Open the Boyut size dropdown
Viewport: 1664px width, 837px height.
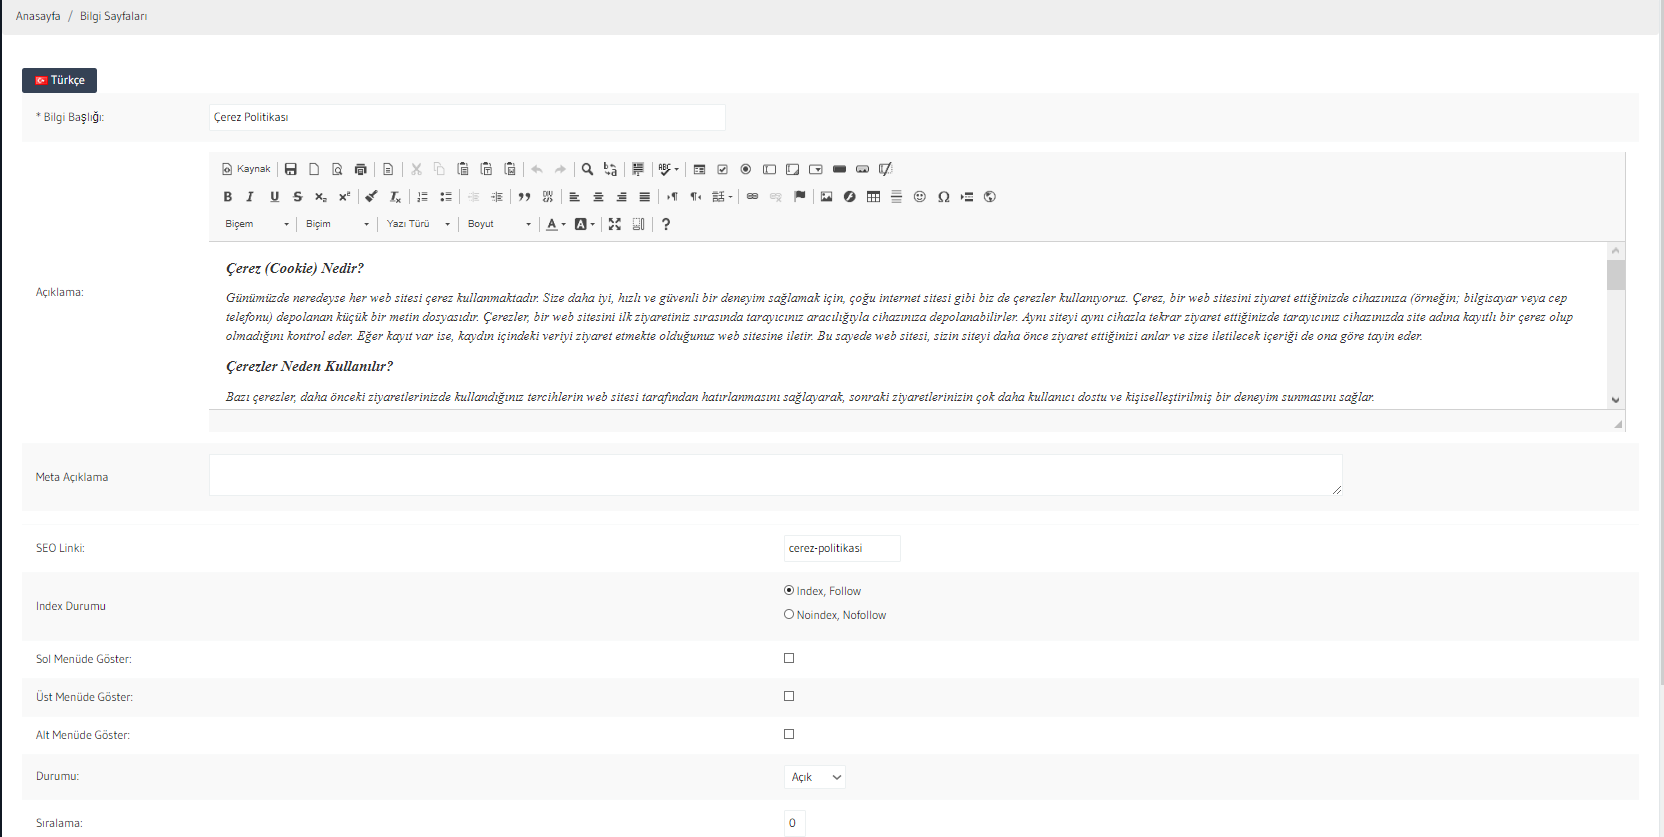pos(499,224)
